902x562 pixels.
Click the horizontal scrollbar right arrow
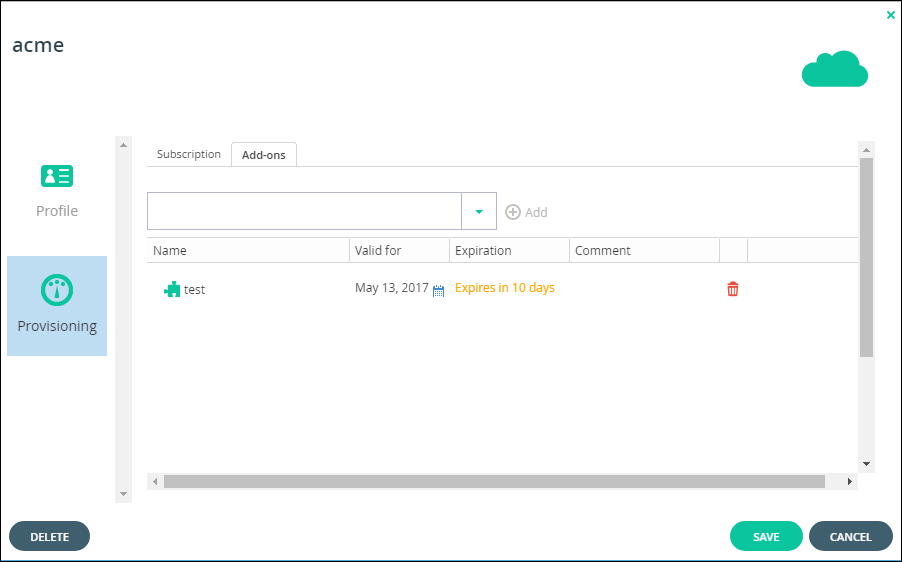(x=850, y=481)
